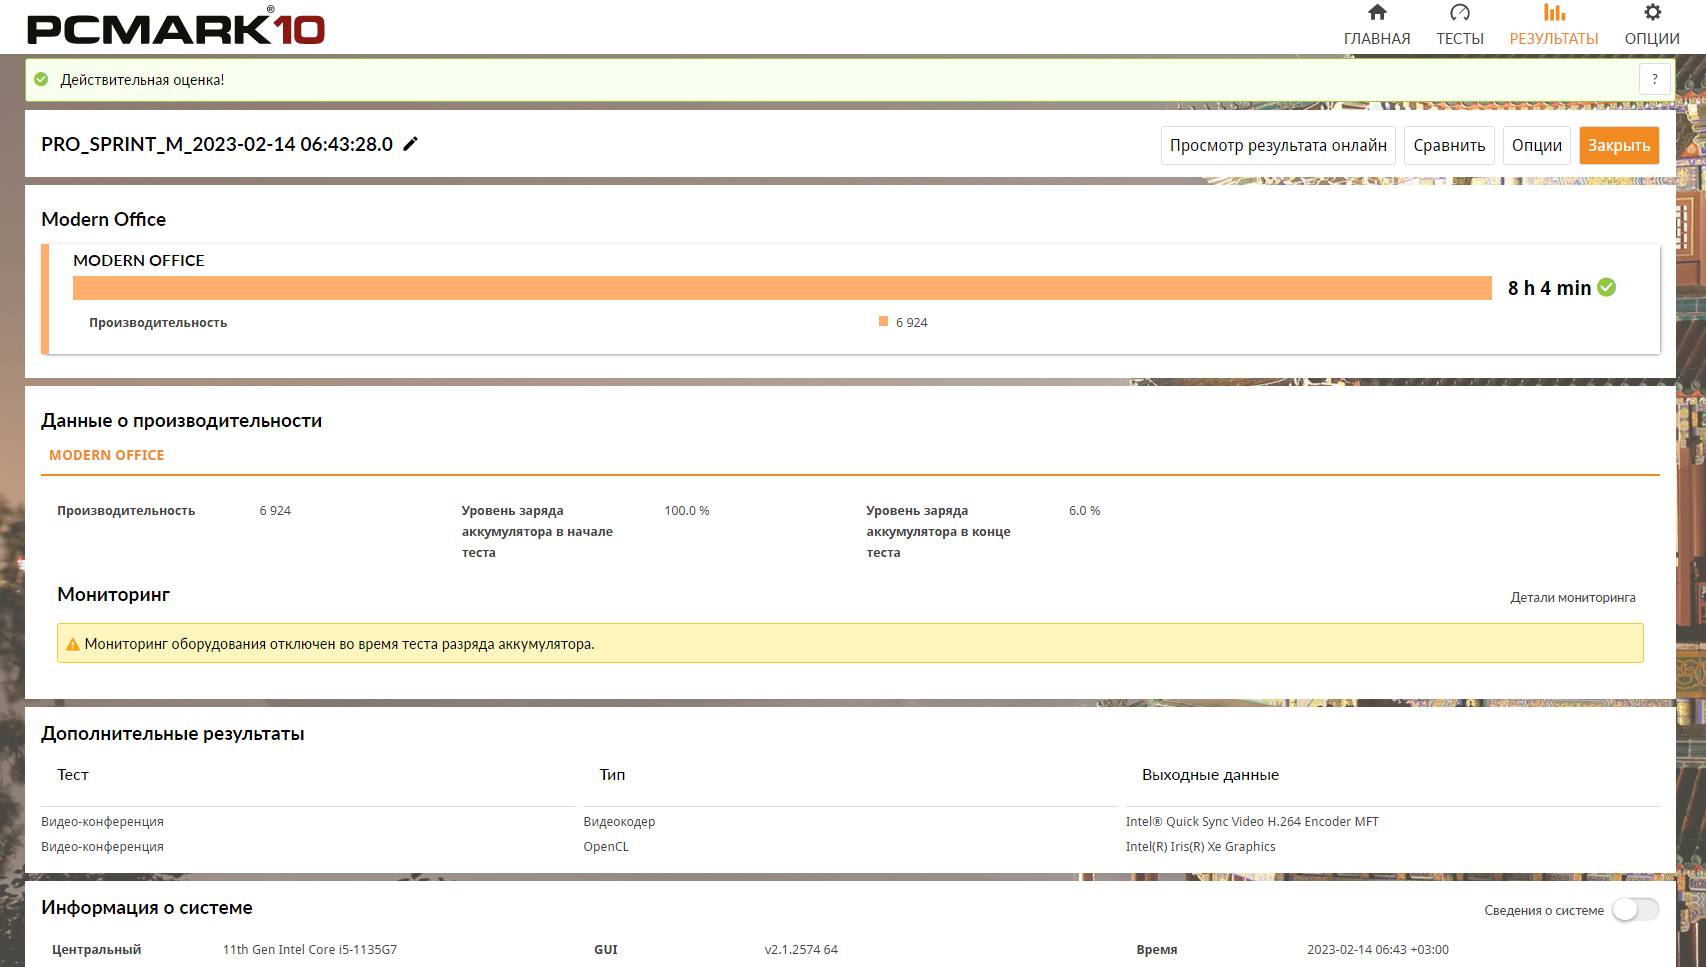Click the 6.0 % ending battery level value
Viewport: 1706px width, 967px height.
1084,511
